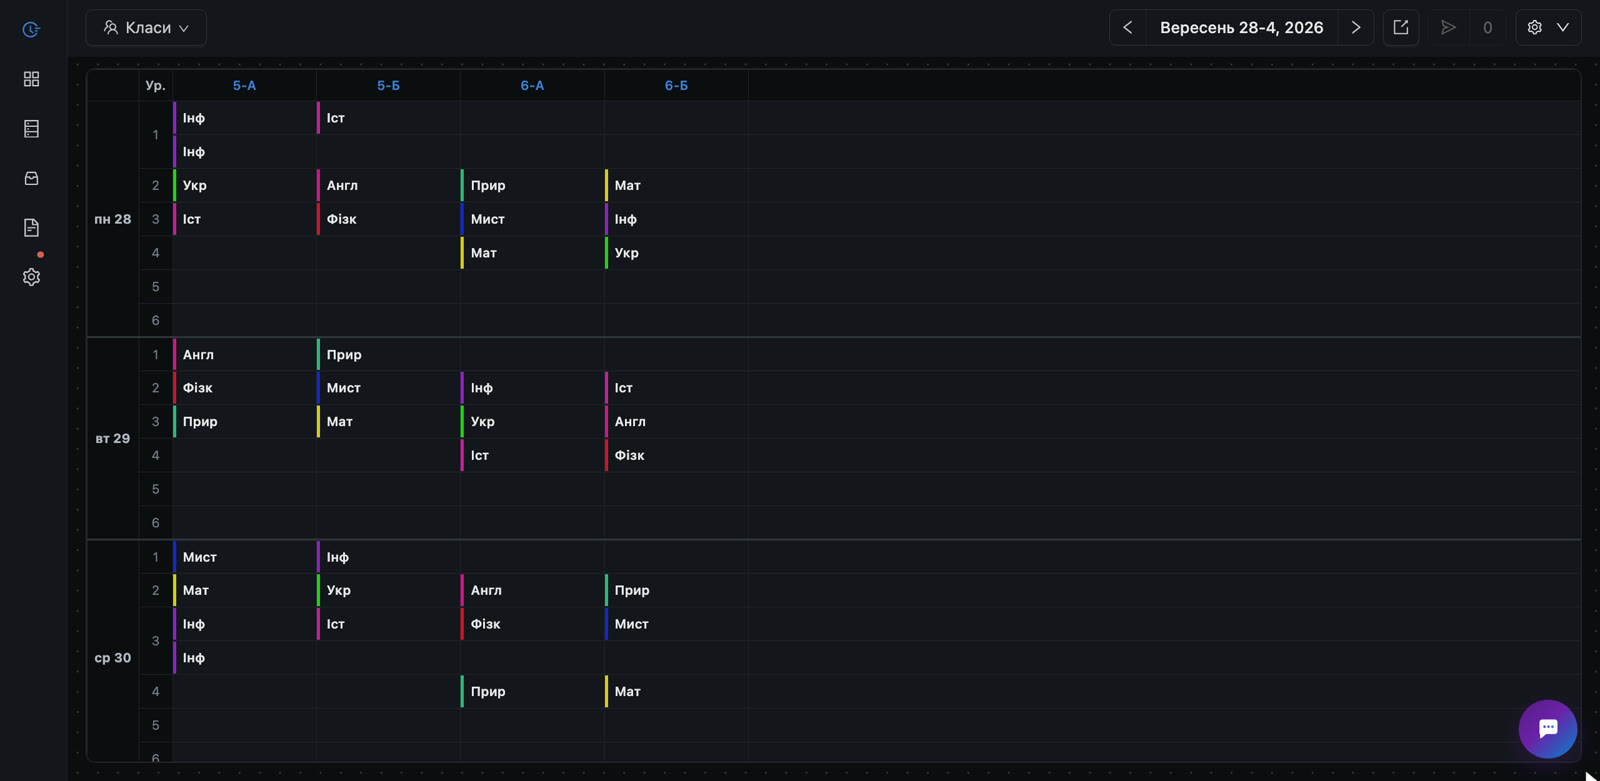Open the four-squares dashboard icon in sidebar
Screen dimensions: 1600x781
coord(31,79)
